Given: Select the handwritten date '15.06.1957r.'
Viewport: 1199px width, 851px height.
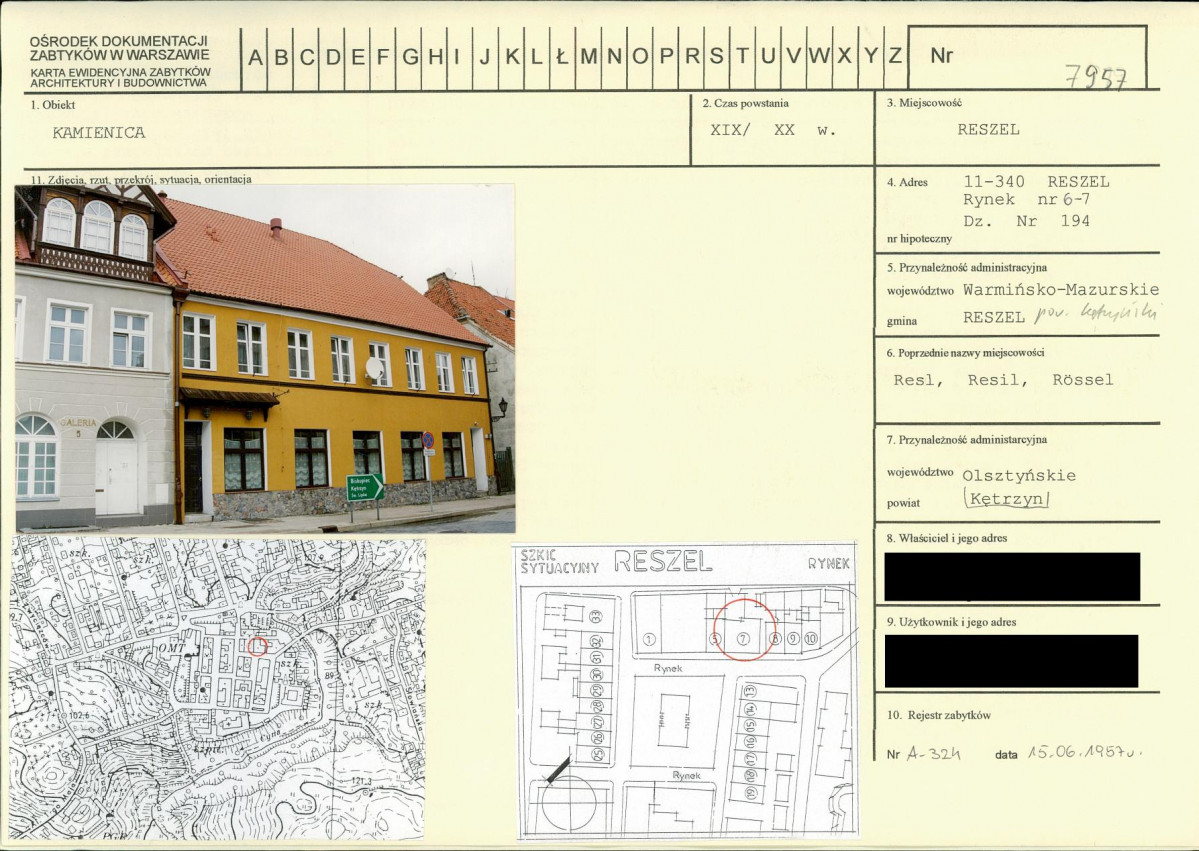Looking at the screenshot, I should tap(1084, 752).
